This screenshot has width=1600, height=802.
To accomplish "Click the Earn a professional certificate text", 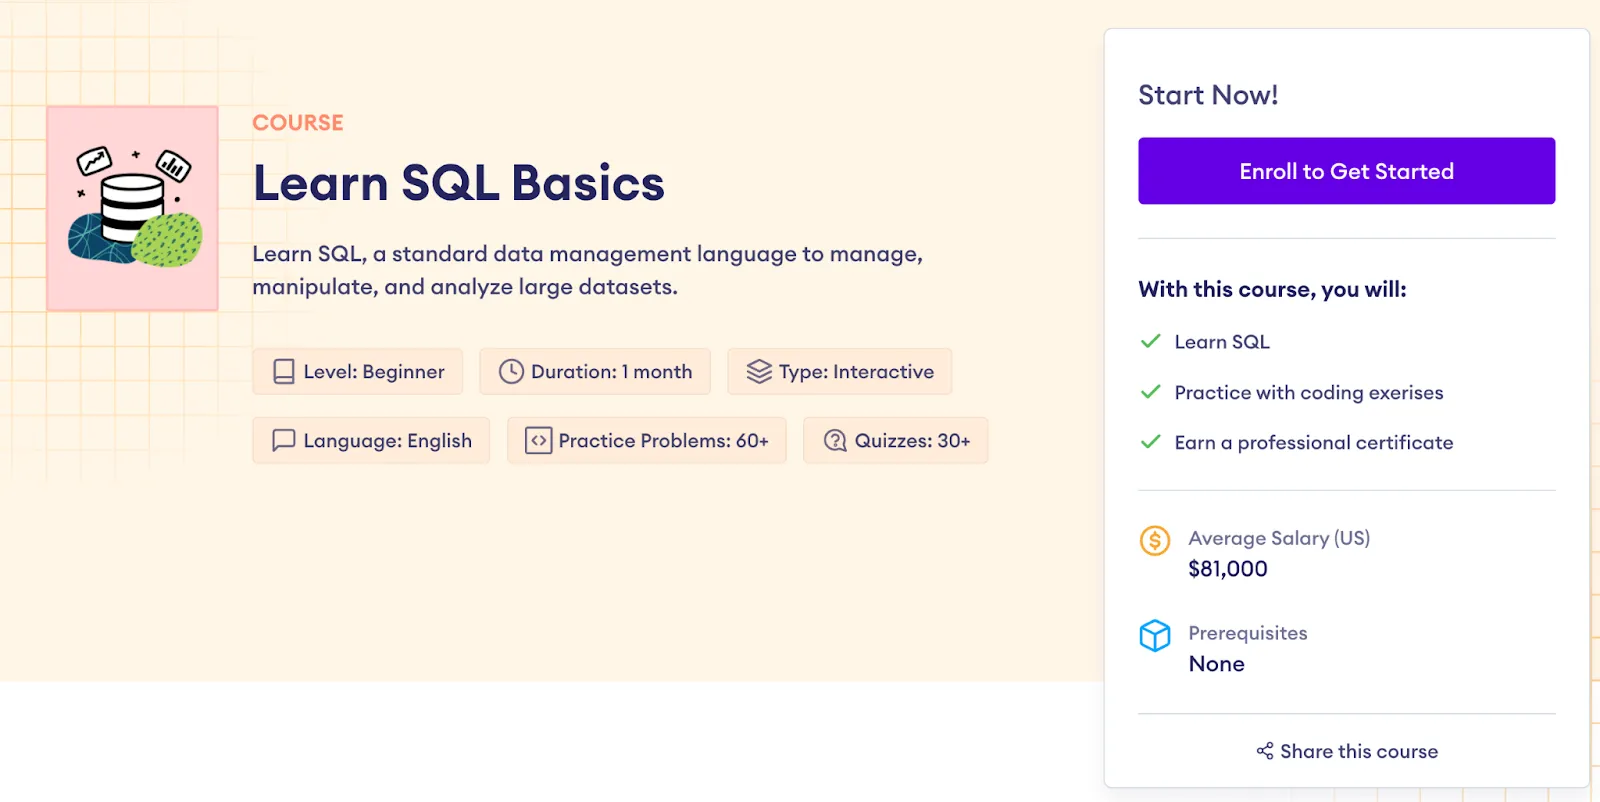I will point(1314,443).
